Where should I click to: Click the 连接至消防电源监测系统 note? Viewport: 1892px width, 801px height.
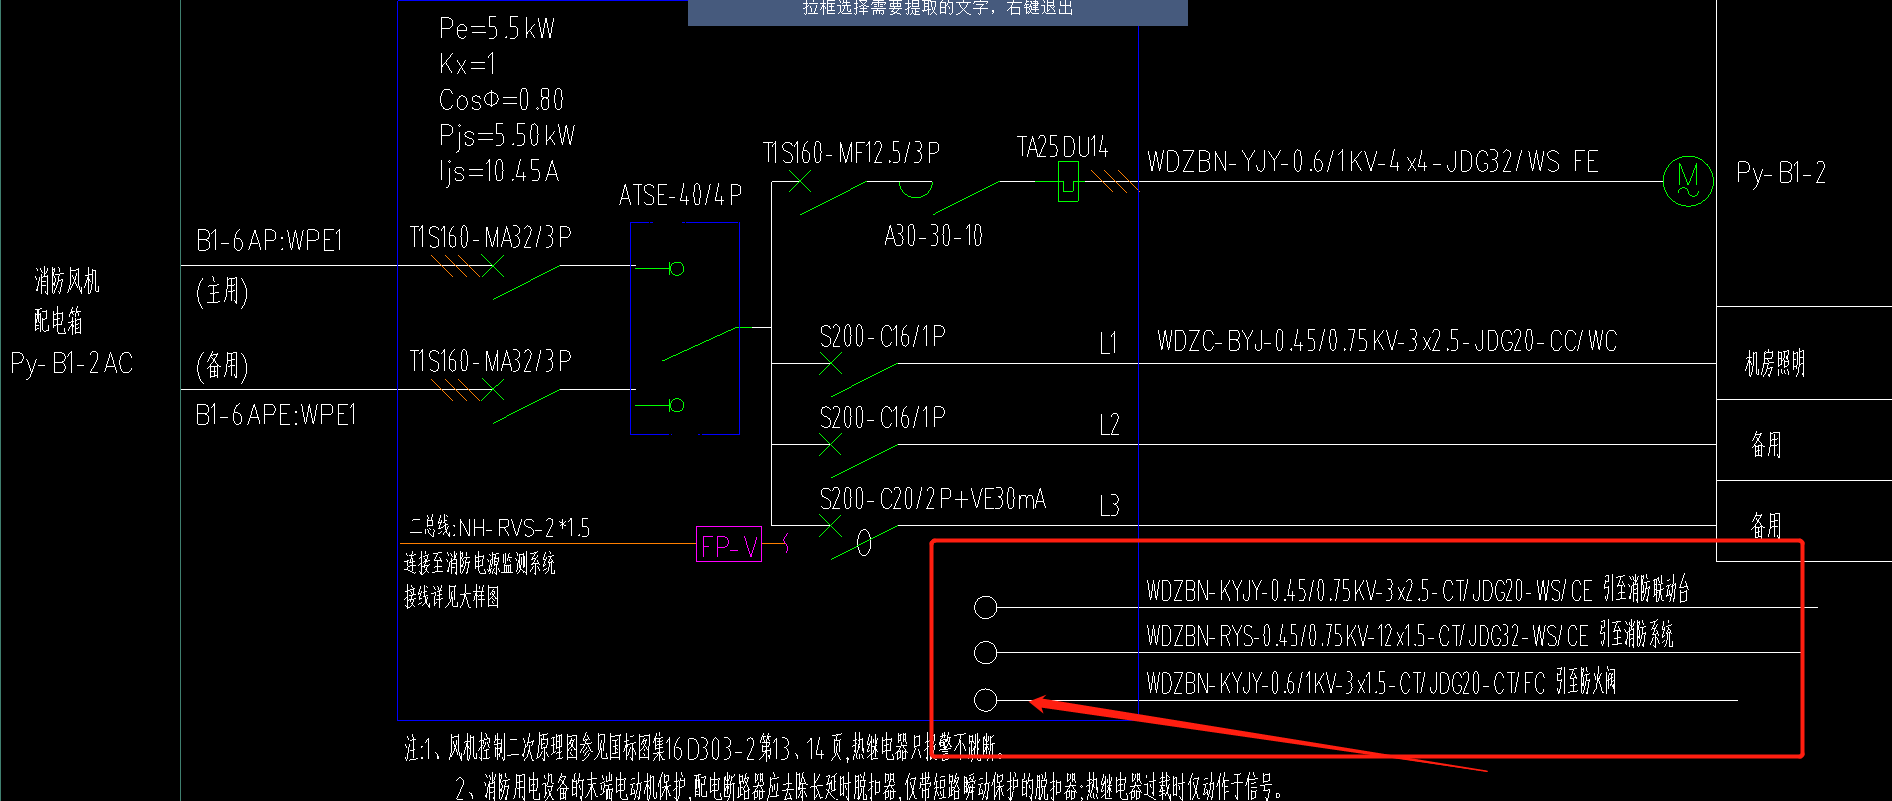click(480, 564)
